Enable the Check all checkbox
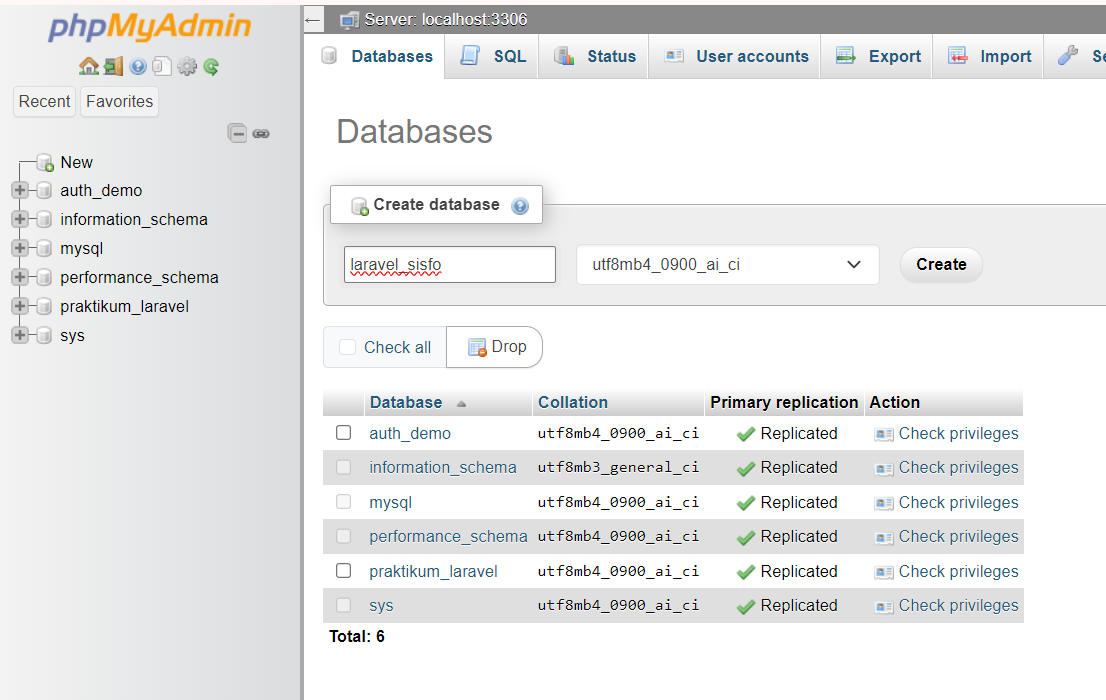The width and height of the screenshot is (1106, 700). point(348,346)
